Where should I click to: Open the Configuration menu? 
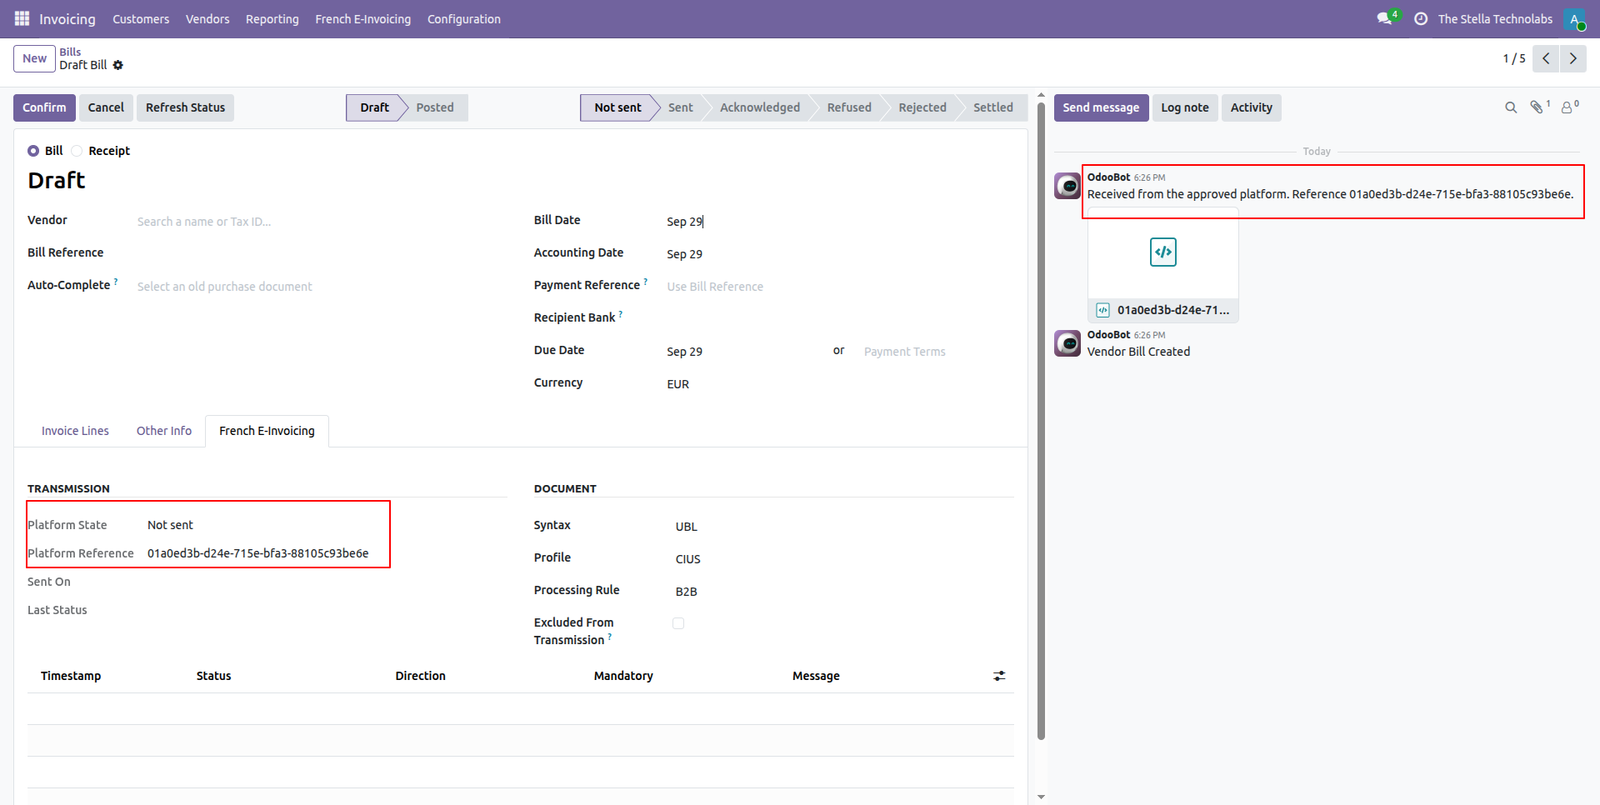(464, 19)
